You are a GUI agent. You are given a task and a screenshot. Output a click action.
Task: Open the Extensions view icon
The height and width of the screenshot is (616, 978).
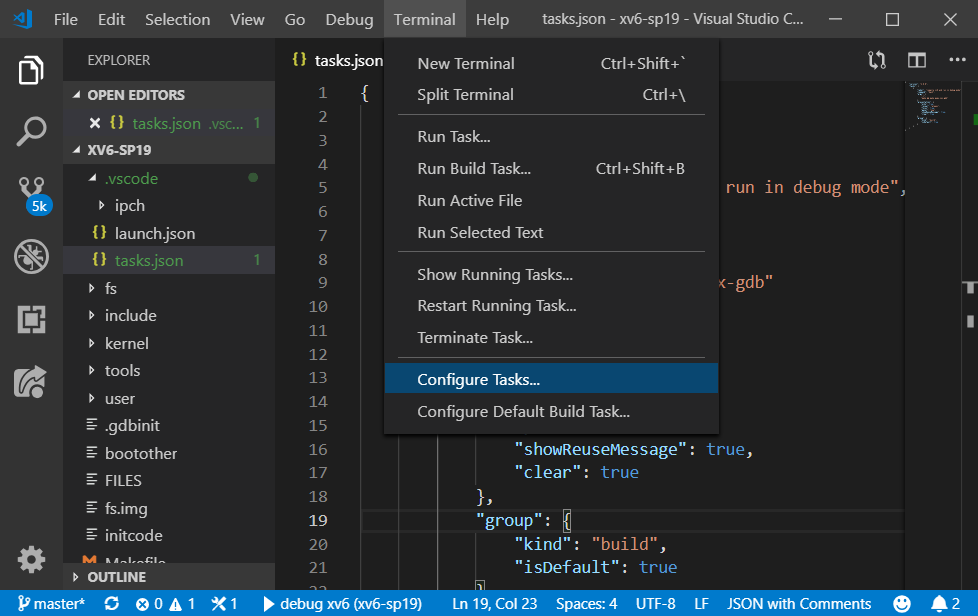pos(31,319)
